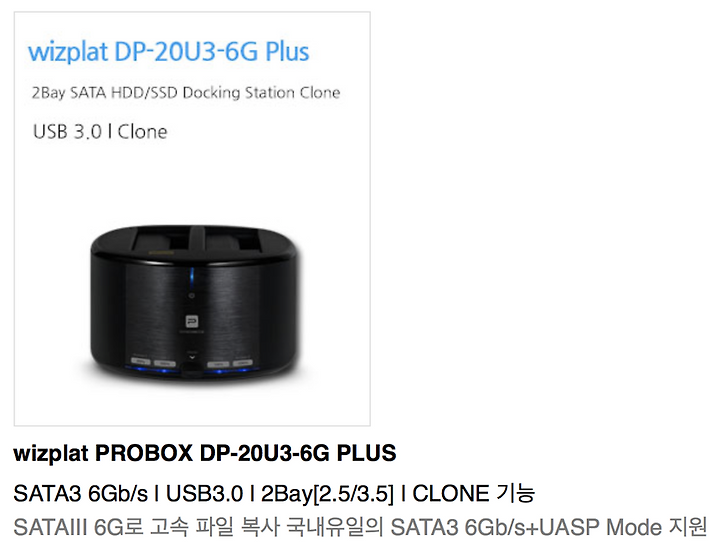The image size is (720, 560).
Task: Click the USB3.0 spec text
Action: click(204, 494)
